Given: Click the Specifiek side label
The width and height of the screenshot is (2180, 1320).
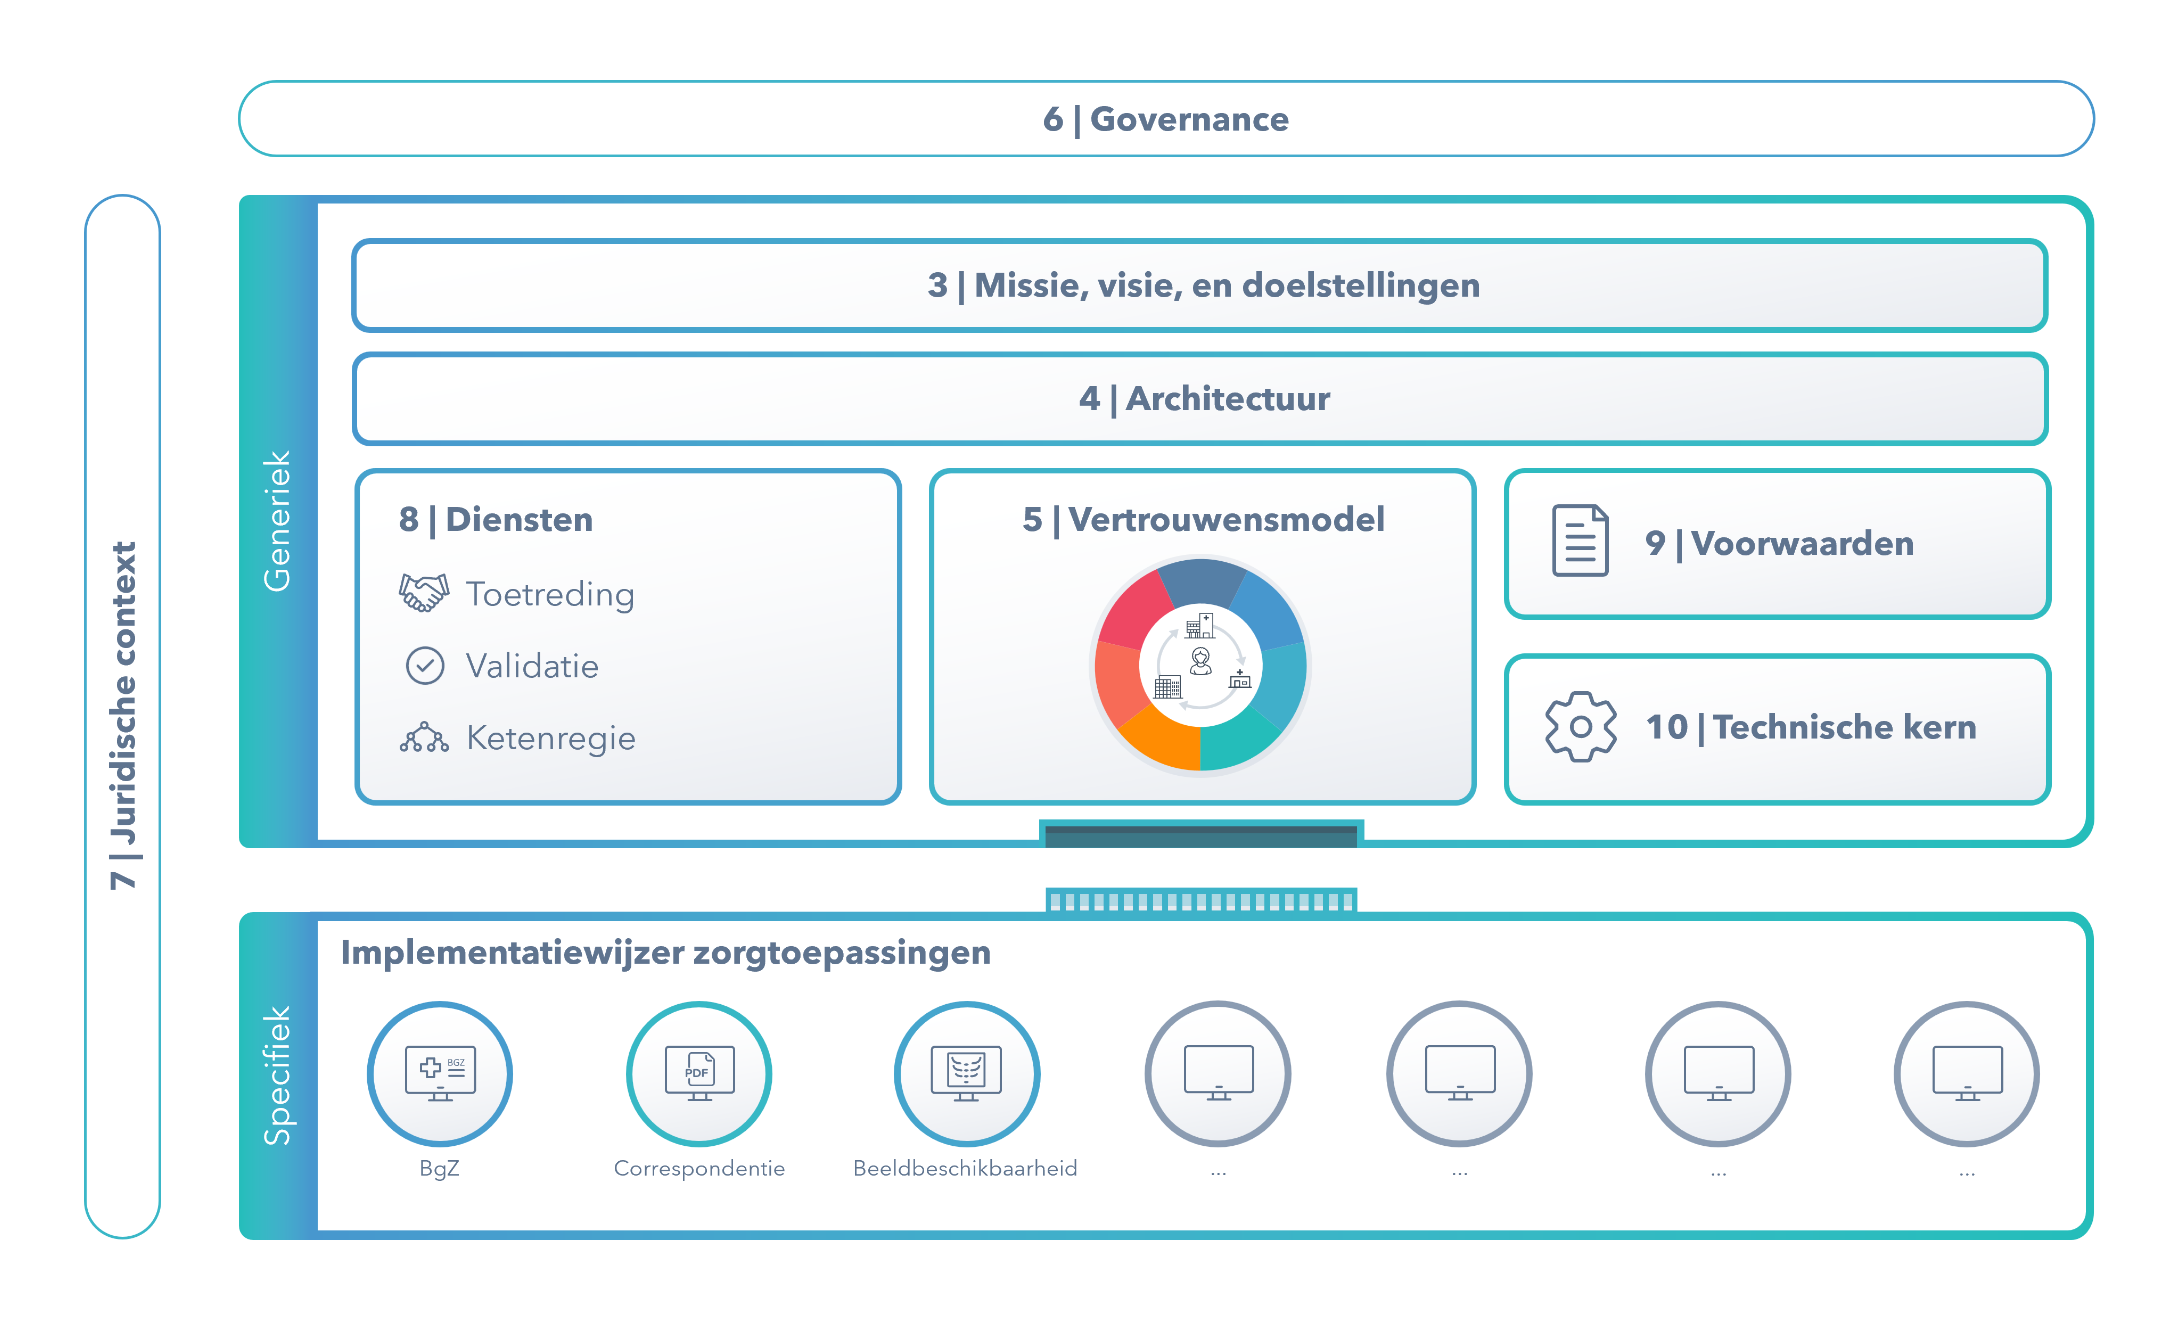Looking at the screenshot, I should point(277,1075).
